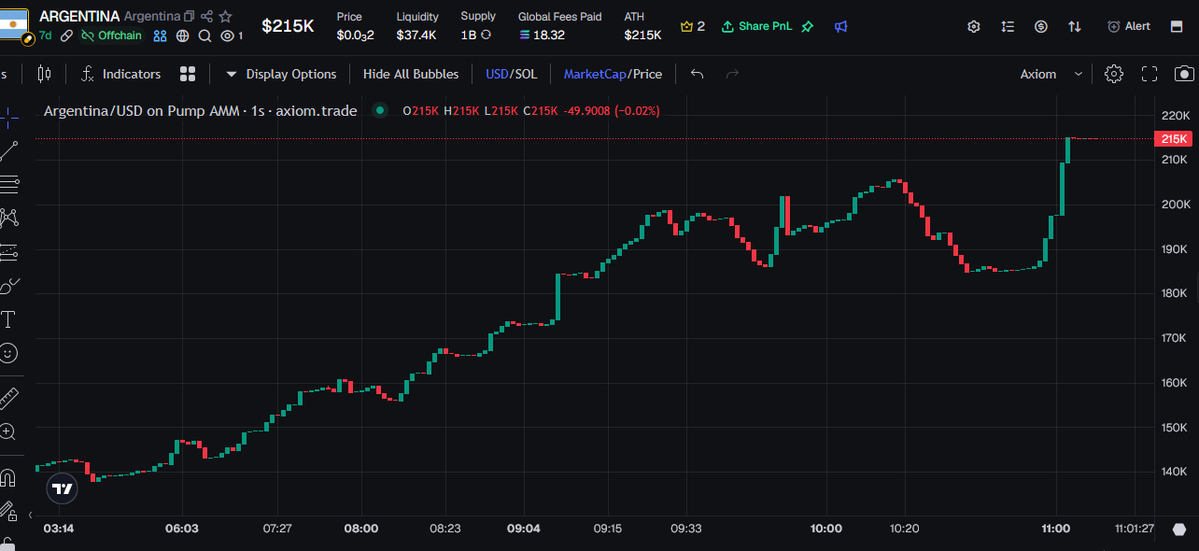Open the blue megaphone announcements icon
This screenshot has height=551, width=1199.
(841, 26)
